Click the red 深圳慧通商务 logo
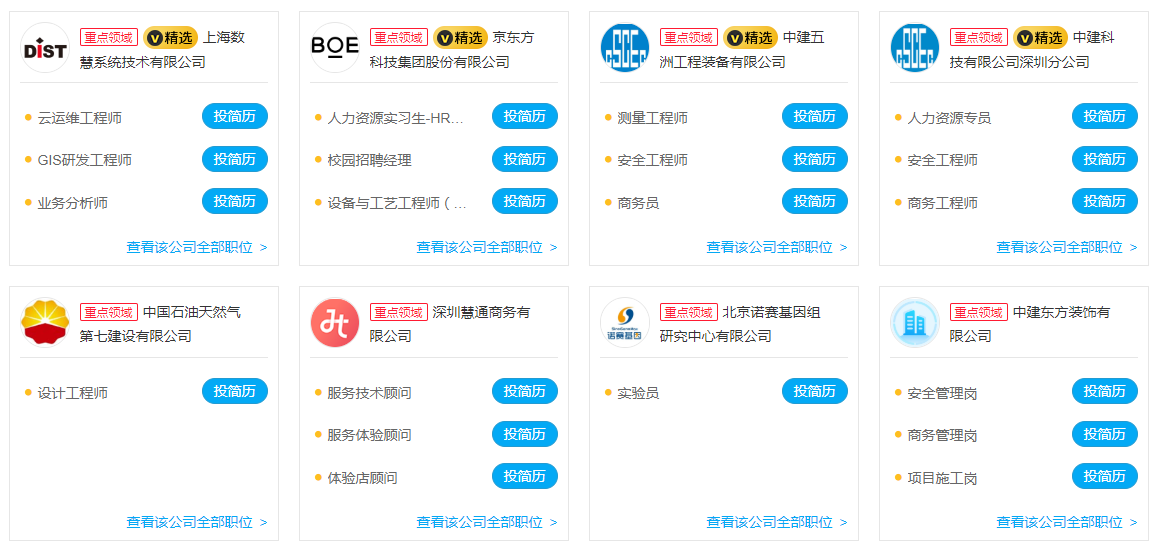 [335, 323]
